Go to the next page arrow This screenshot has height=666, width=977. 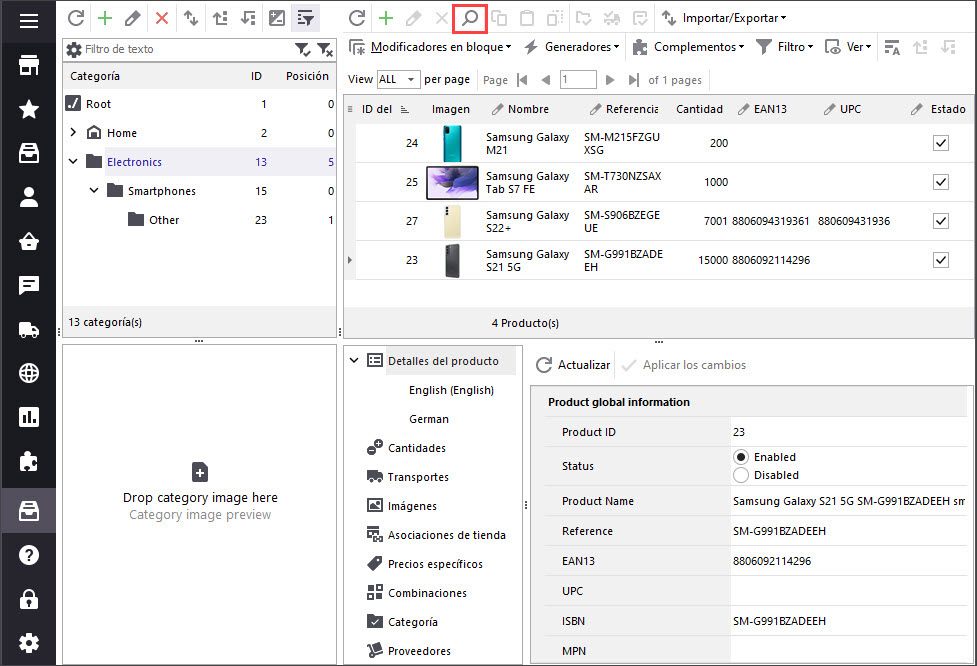point(610,80)
